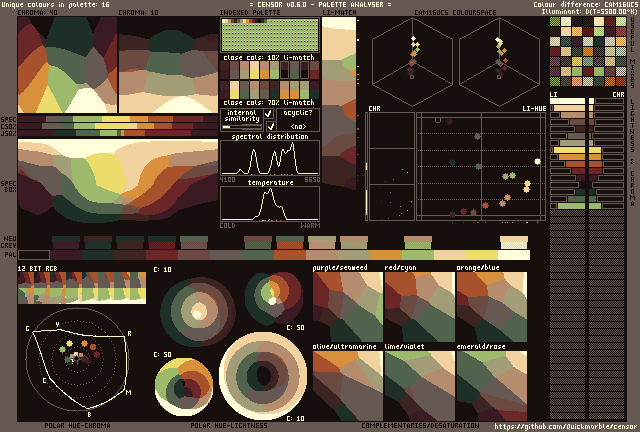Pick the light green swatch in PAL strip
The image size is (640, 432).
click(418, 255)
